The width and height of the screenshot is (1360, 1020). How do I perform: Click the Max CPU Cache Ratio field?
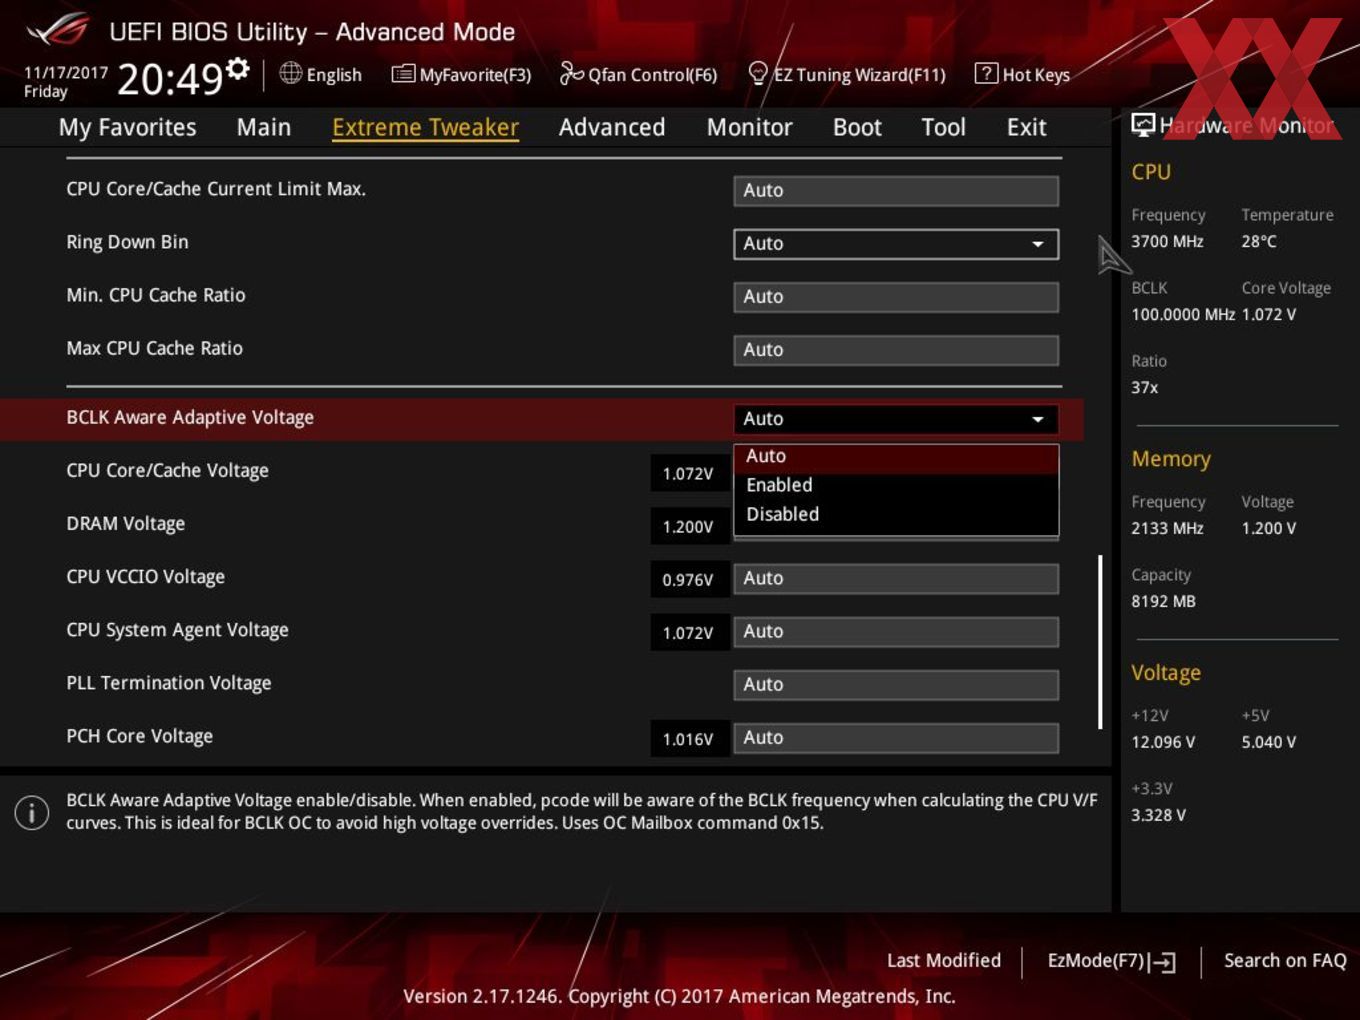click(x=896, y=349)
